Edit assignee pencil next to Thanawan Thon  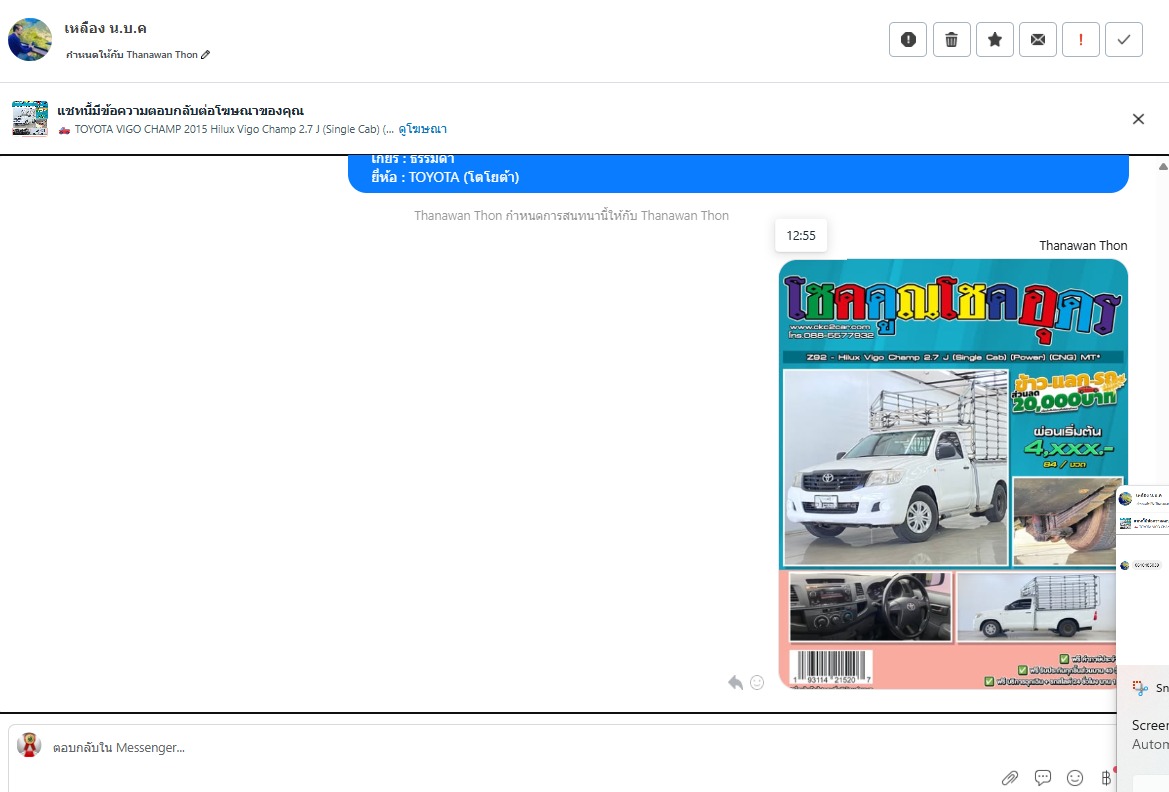(206, 55)
